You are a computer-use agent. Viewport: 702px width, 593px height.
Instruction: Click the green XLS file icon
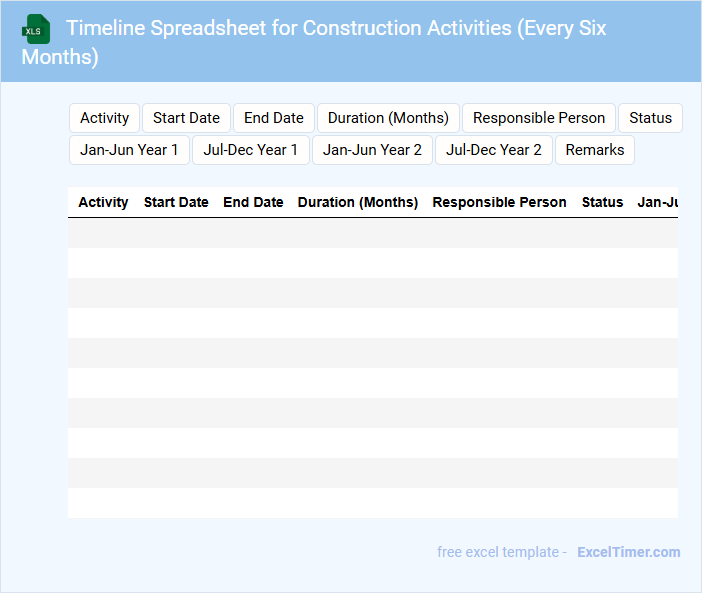pos(36,29)
